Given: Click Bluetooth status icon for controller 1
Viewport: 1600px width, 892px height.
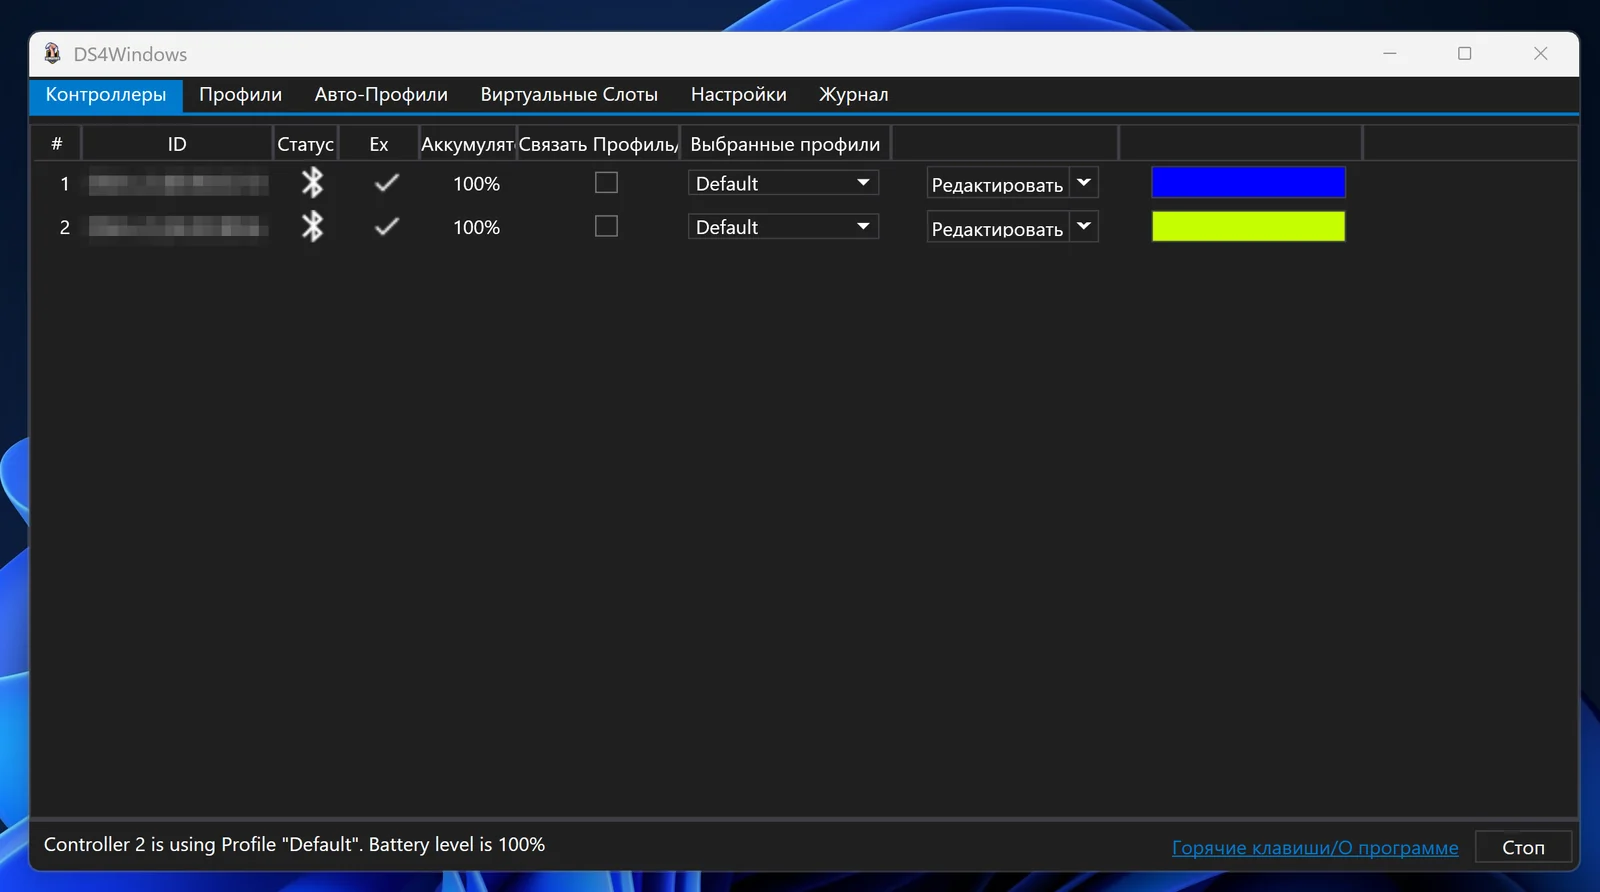Looking at the screenshot, I should [x=313, y=183].
